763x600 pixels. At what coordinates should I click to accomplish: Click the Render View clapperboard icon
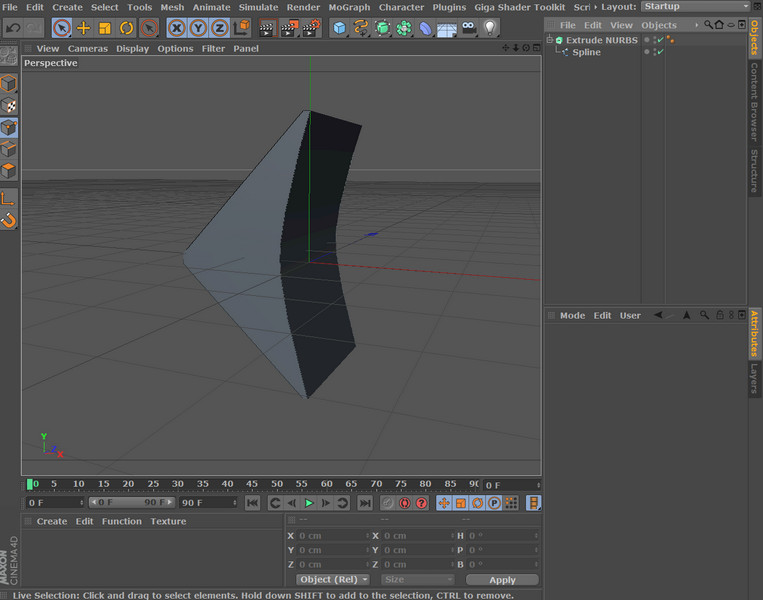click(x=267, y=28)
